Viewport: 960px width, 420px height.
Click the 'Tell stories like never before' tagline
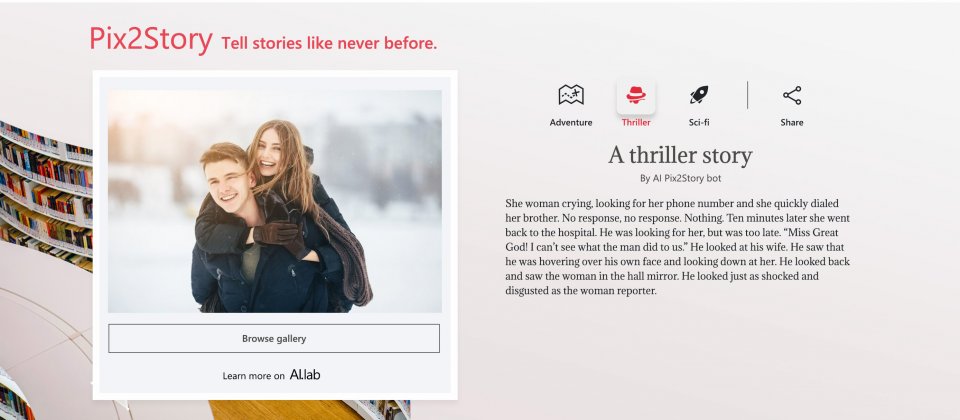329,43
